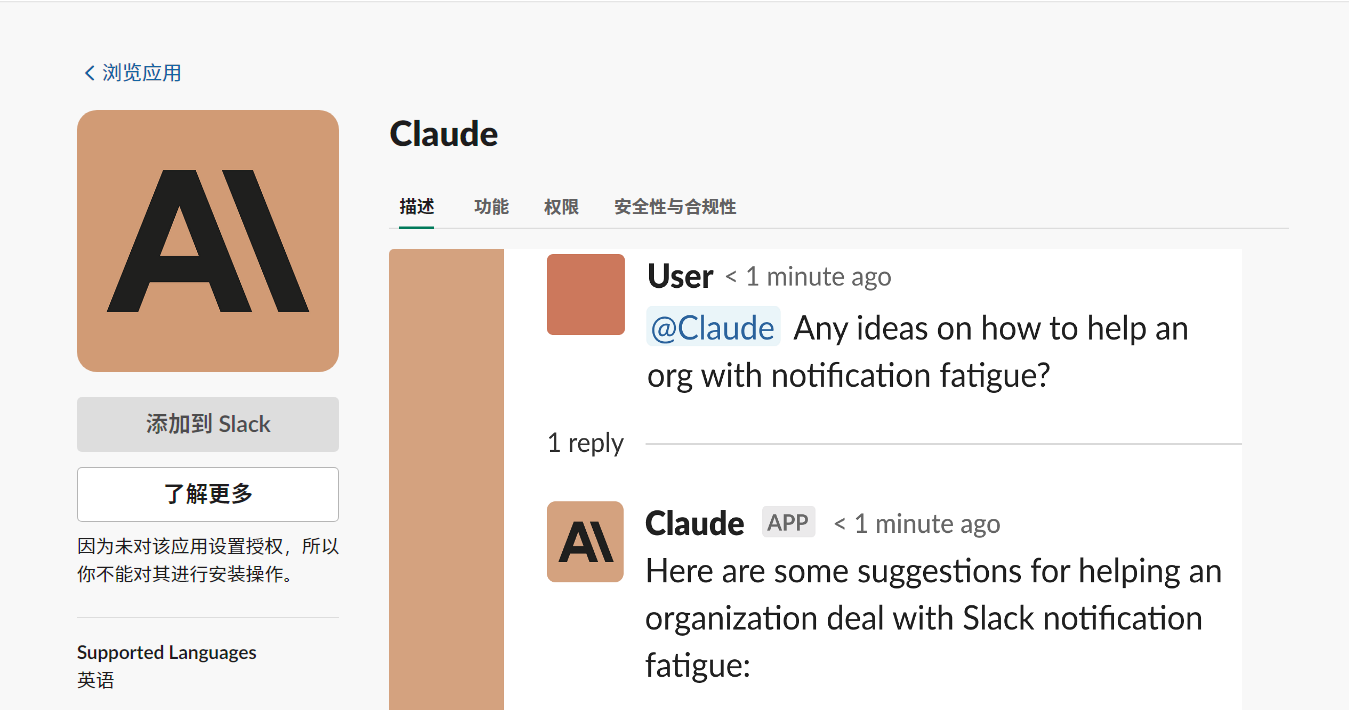Open the 描述 tab
The width and height of the screenshot is (1349, 710).
[416, 207]
